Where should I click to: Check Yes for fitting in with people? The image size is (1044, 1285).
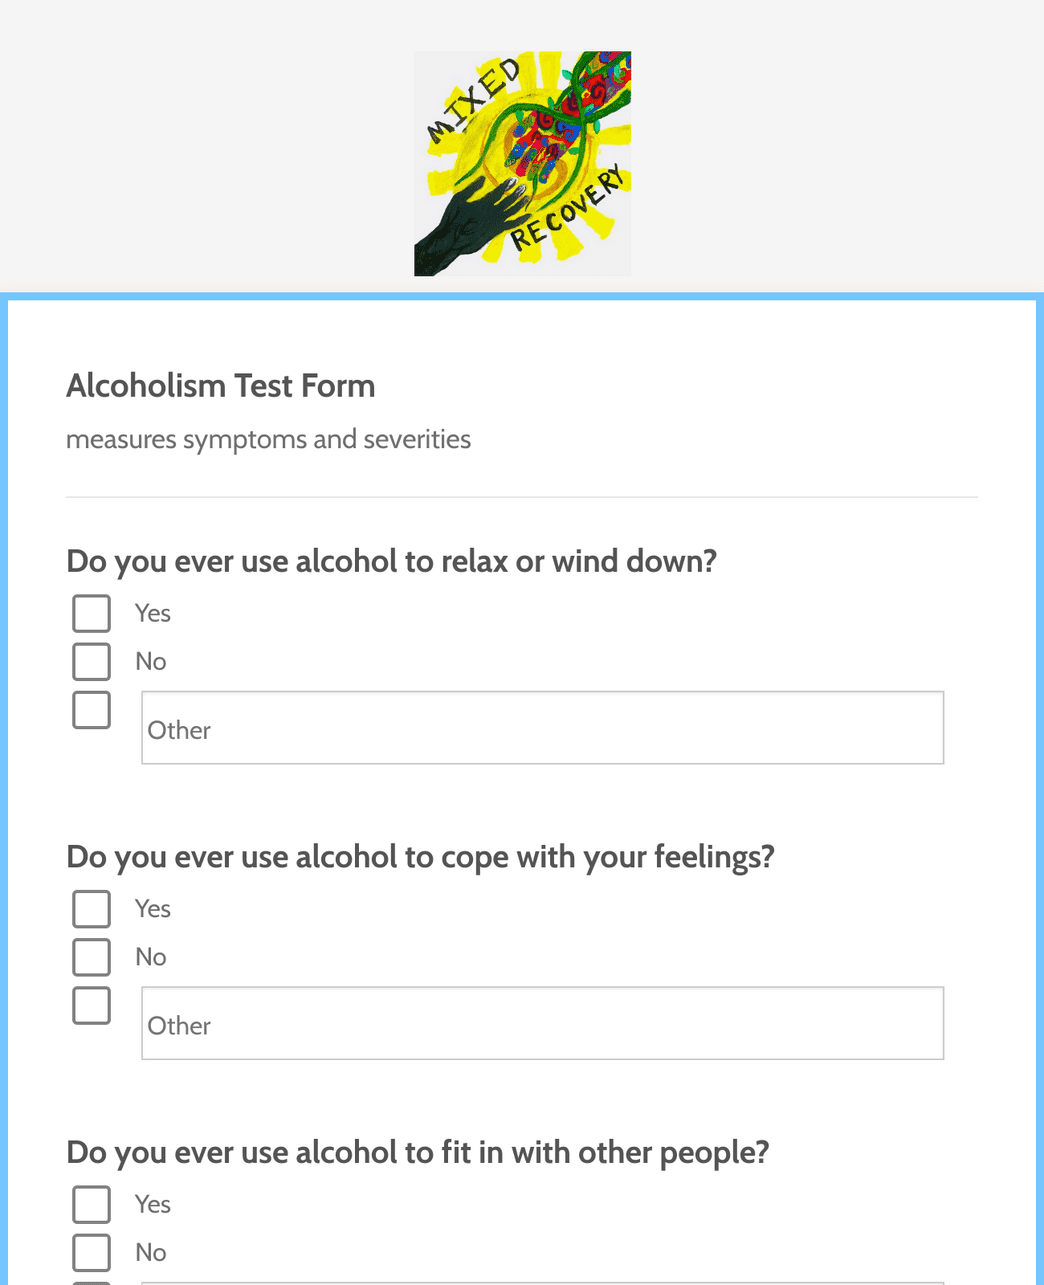91,1204
